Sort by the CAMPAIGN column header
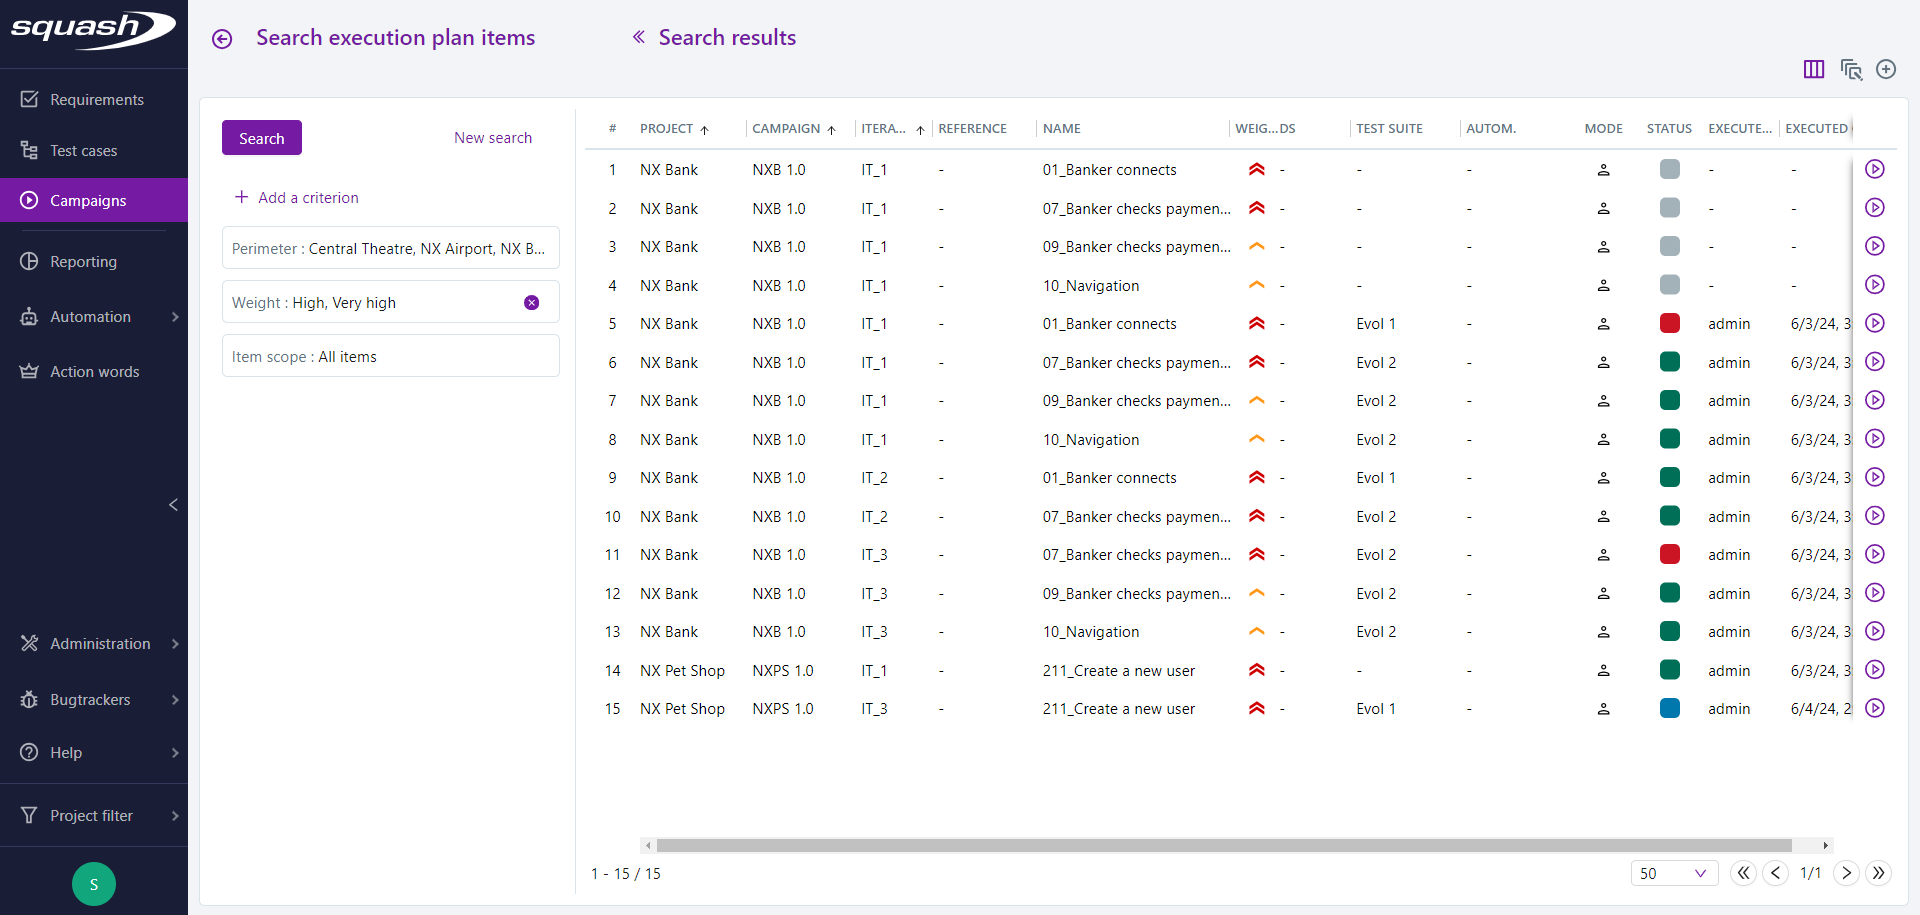 786,129
